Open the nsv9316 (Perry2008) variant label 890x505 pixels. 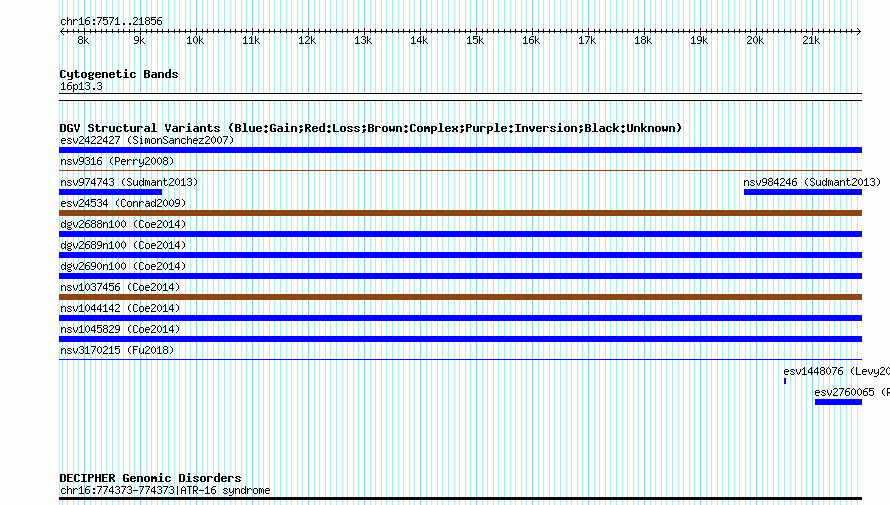pos(117,161)
